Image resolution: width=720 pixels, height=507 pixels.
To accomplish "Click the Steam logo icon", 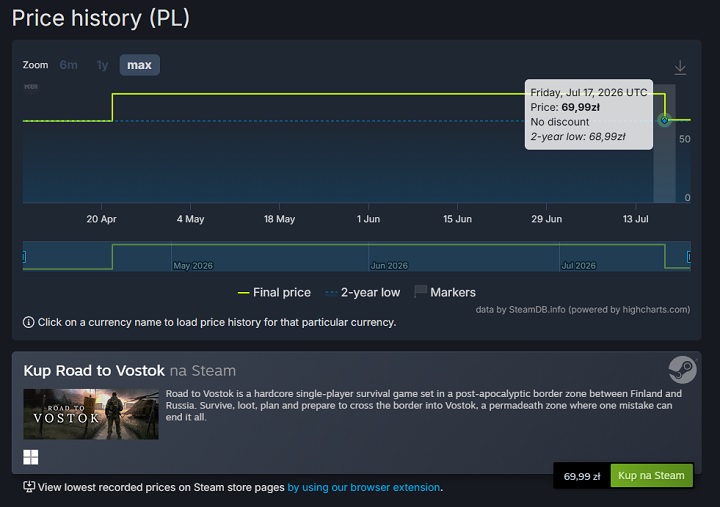I will pos(682,370).
